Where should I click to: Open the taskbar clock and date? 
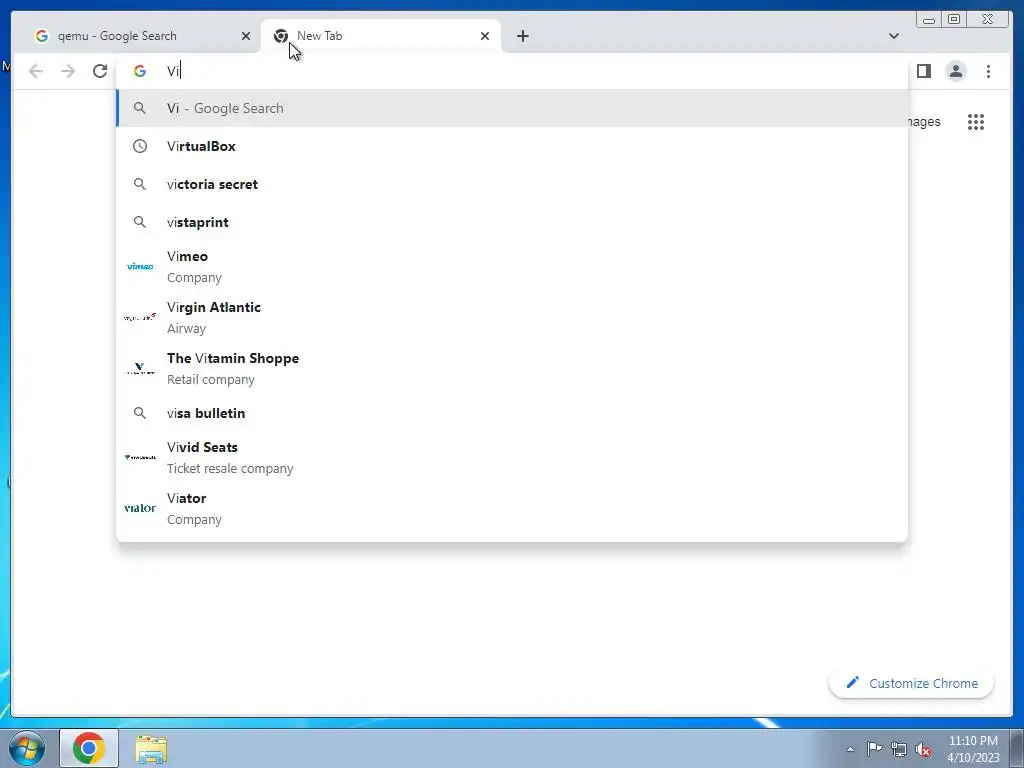[x=973, y=749]
